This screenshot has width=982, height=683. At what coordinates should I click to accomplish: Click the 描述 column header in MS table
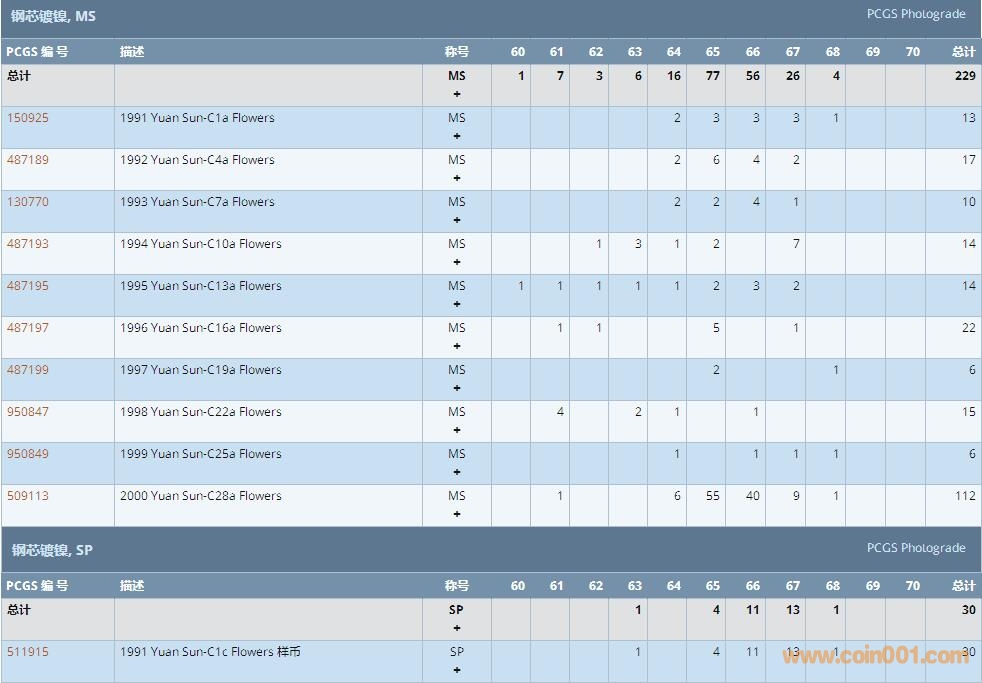coord(132,52)
